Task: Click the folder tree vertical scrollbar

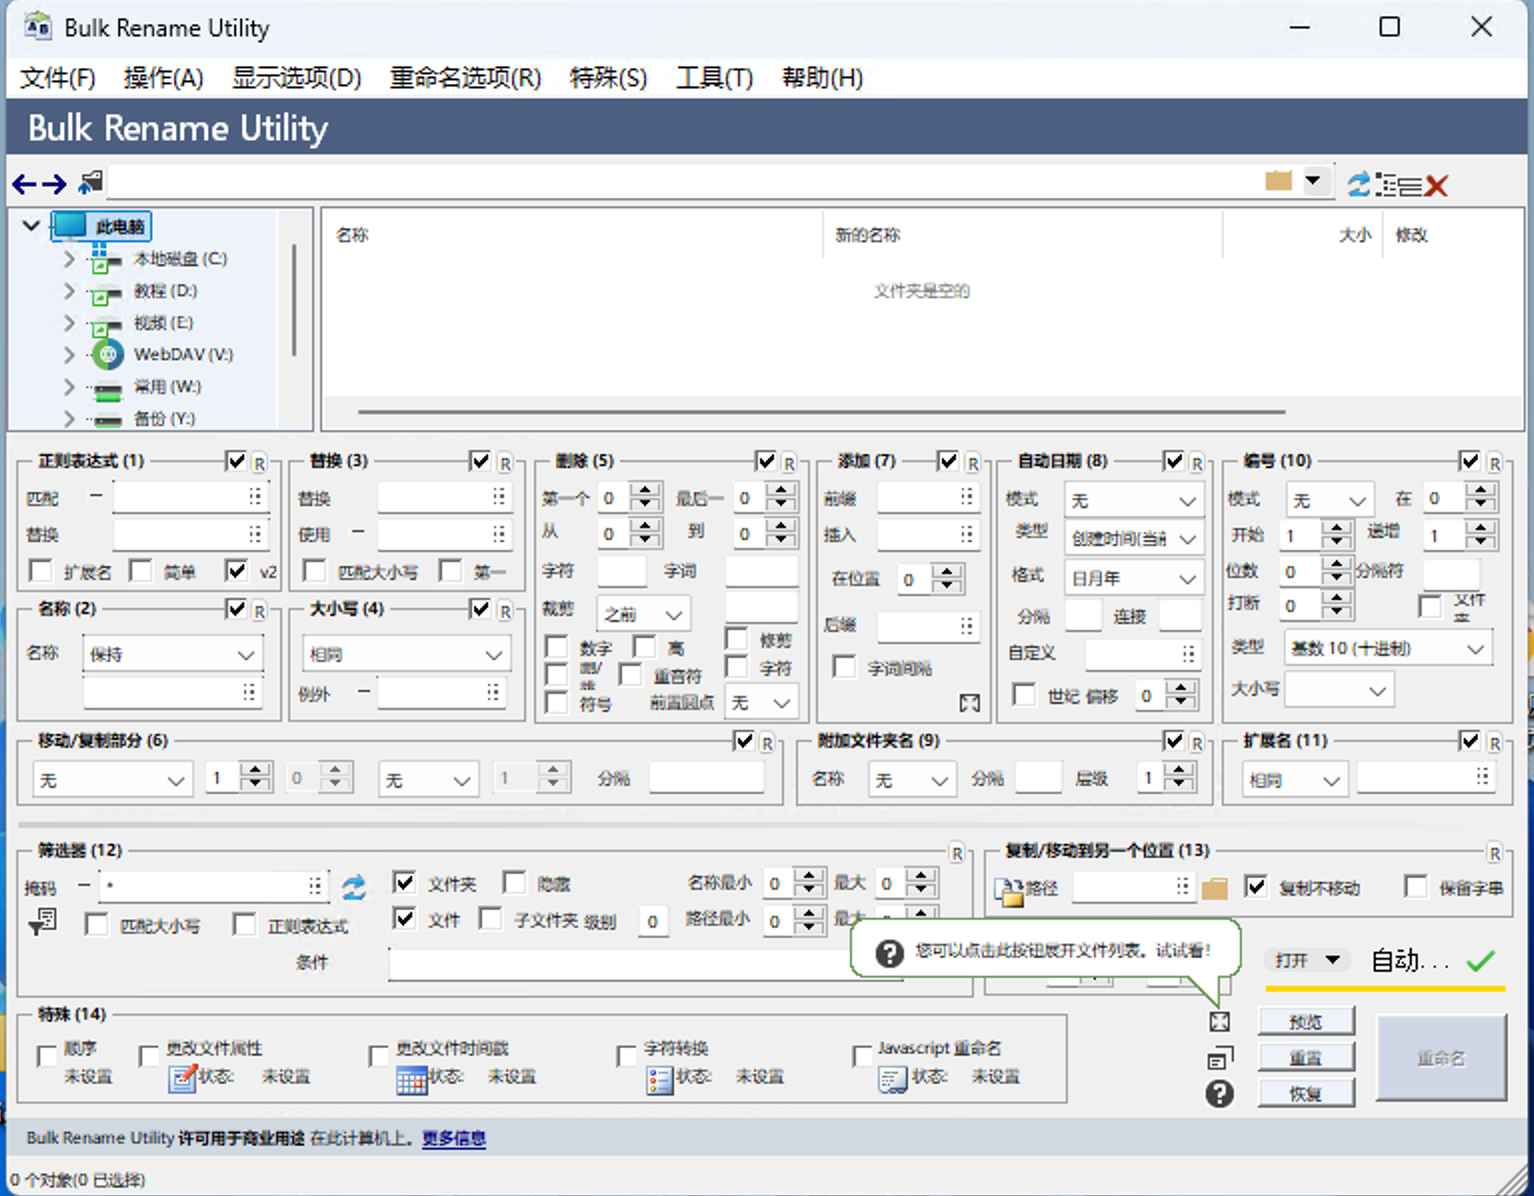Action: point(294,300)
